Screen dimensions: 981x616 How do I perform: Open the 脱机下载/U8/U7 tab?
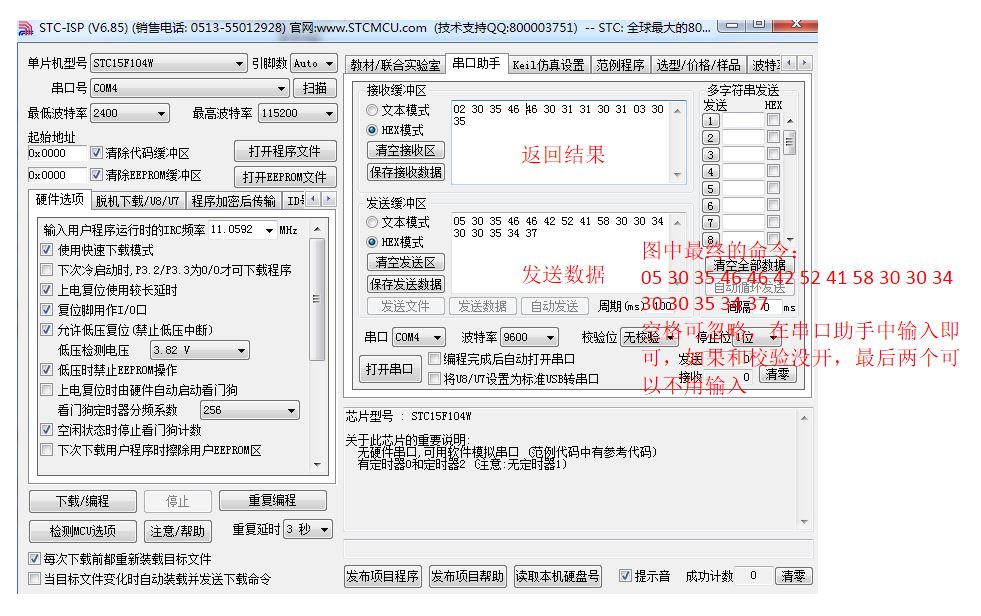(x=138, y=201)
